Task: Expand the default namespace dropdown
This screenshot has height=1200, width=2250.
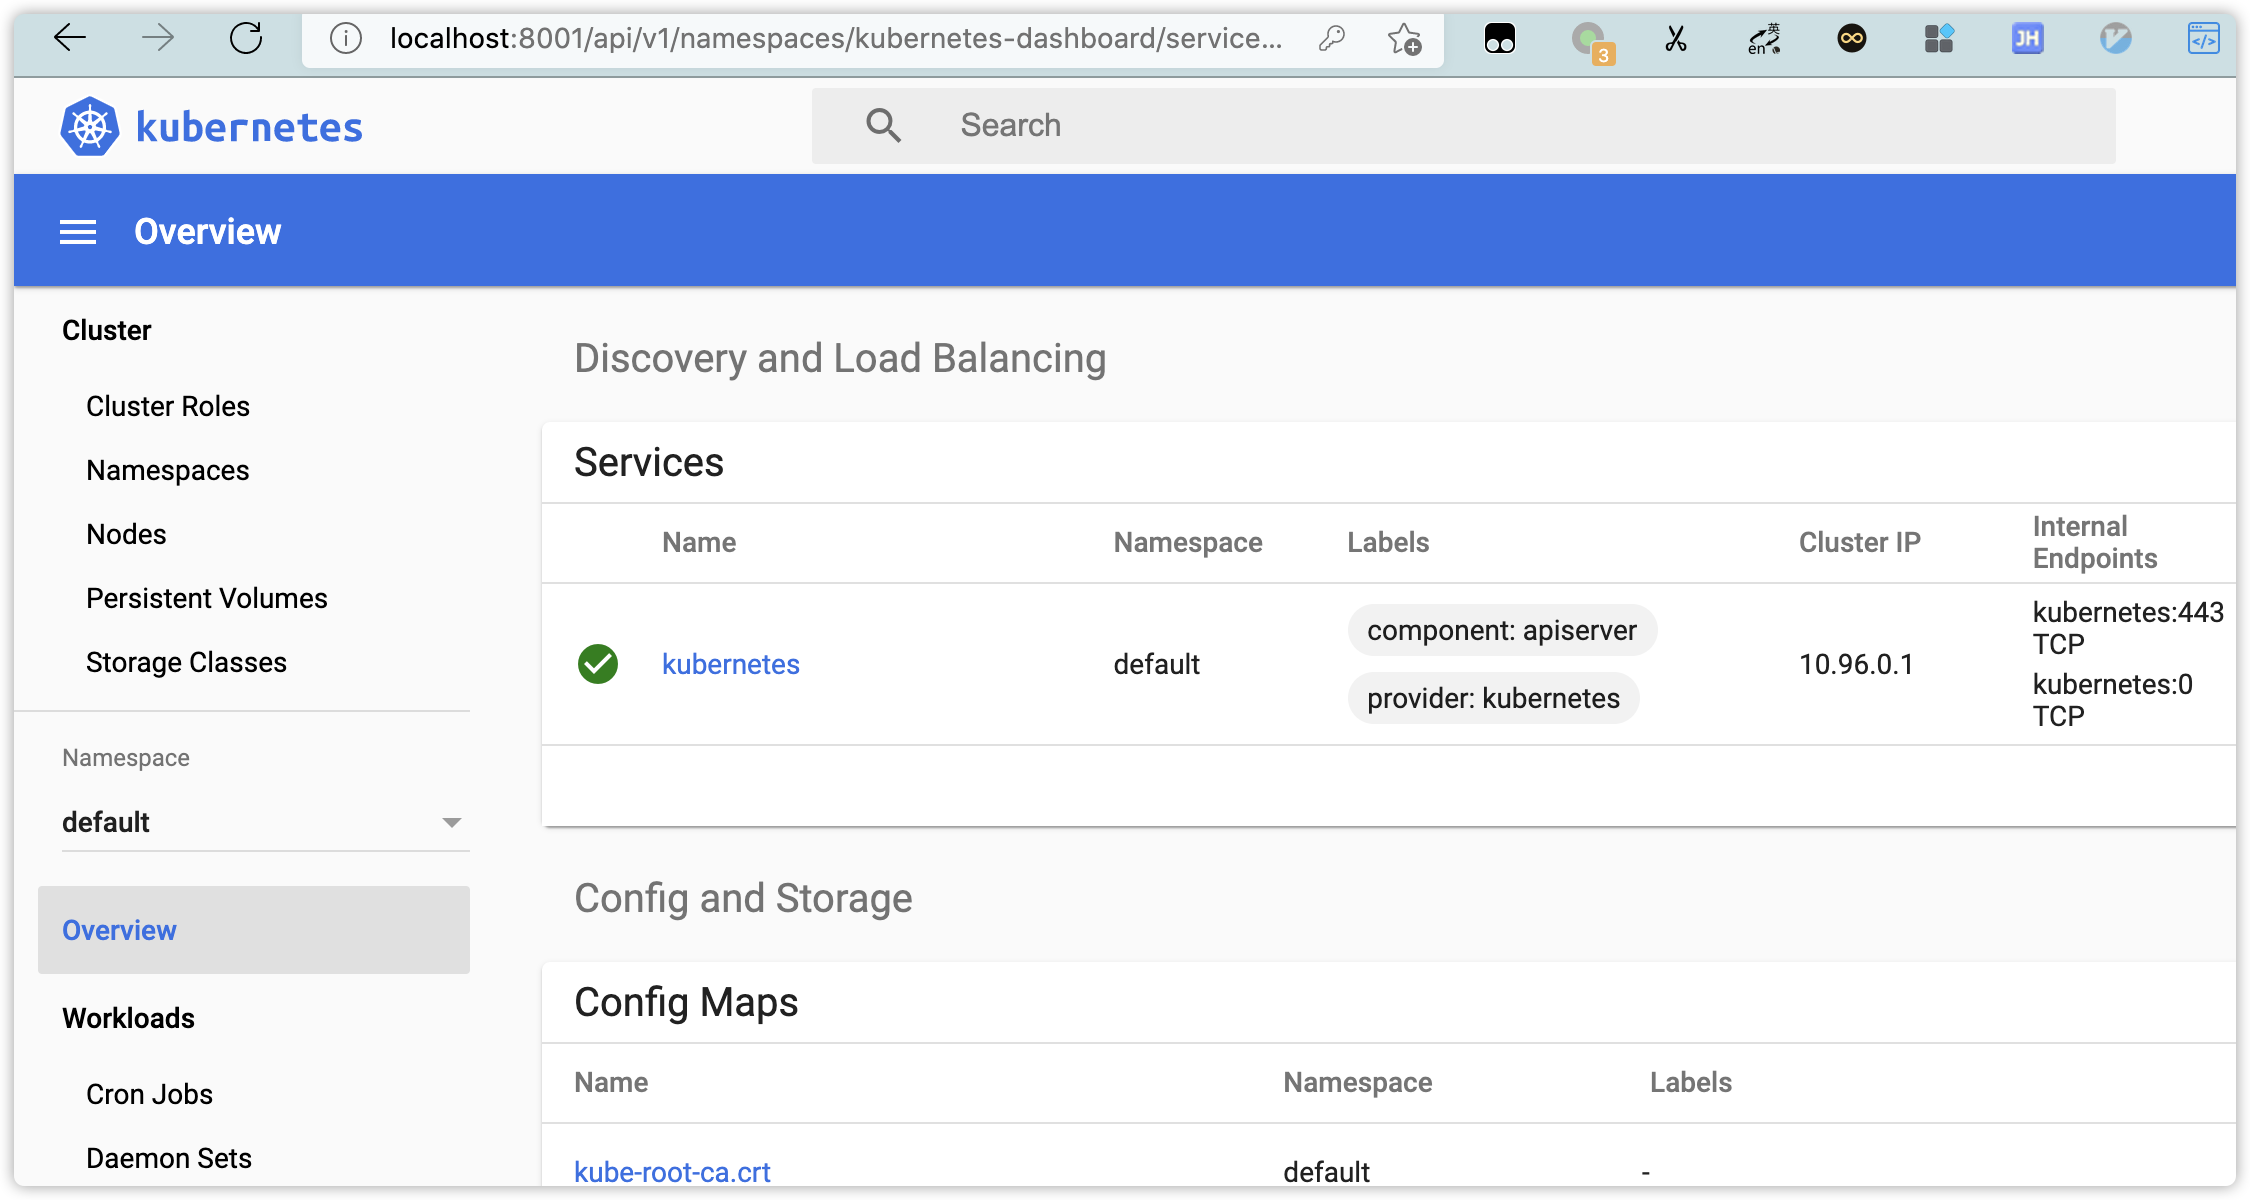Action: [451, 822]
